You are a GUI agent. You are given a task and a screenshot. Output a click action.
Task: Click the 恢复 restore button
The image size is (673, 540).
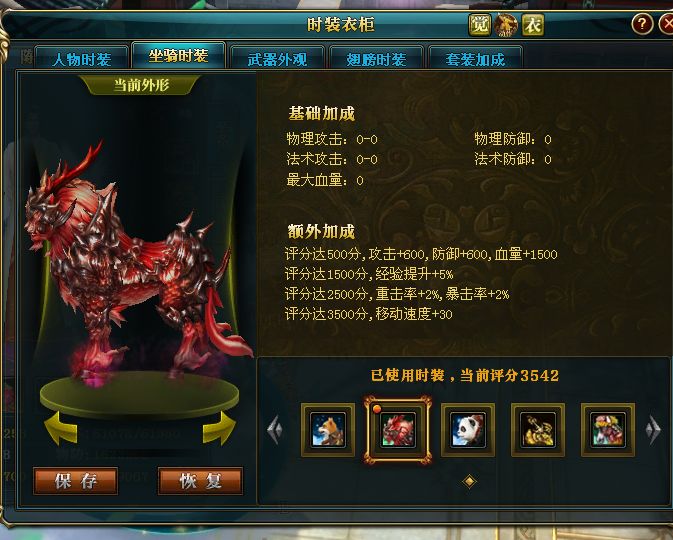point(200,481)
